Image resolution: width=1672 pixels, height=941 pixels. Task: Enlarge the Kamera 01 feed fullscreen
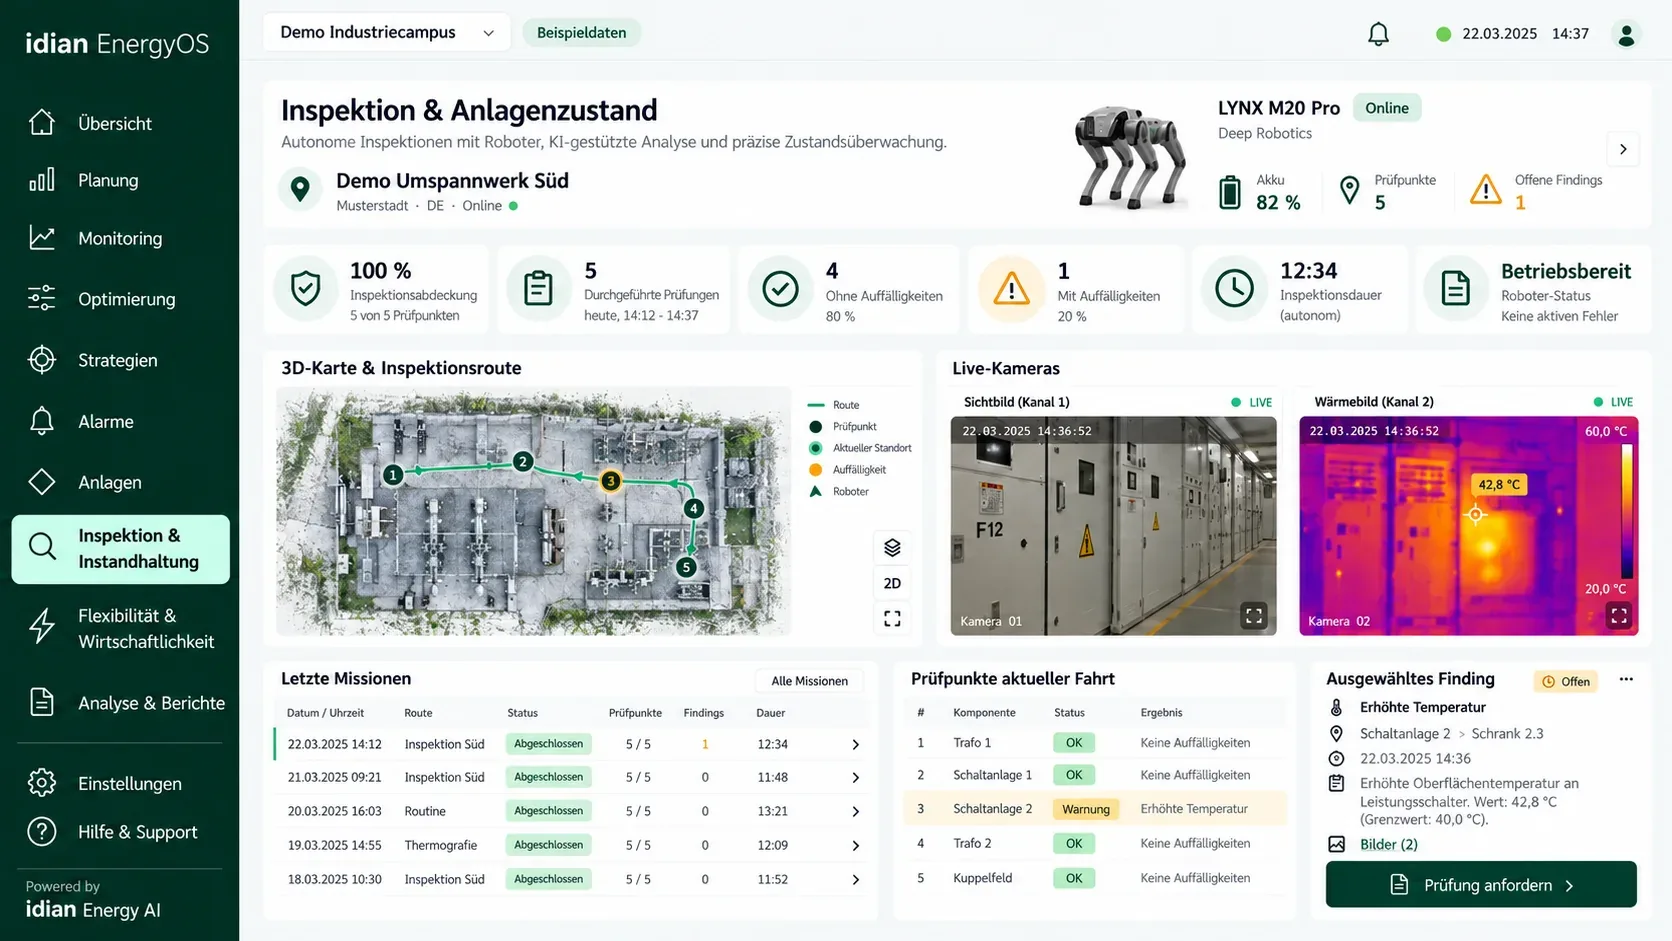point(1253,615)
